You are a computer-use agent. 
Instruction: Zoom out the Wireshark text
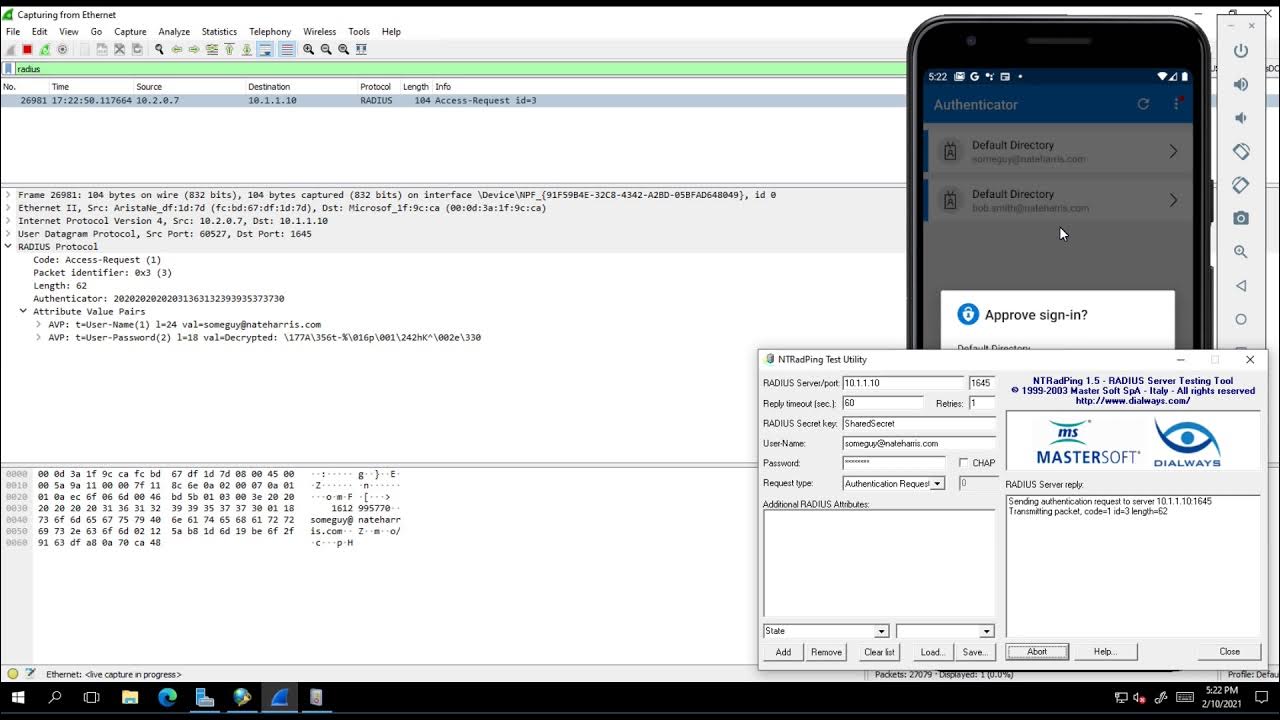coord(326,49)
